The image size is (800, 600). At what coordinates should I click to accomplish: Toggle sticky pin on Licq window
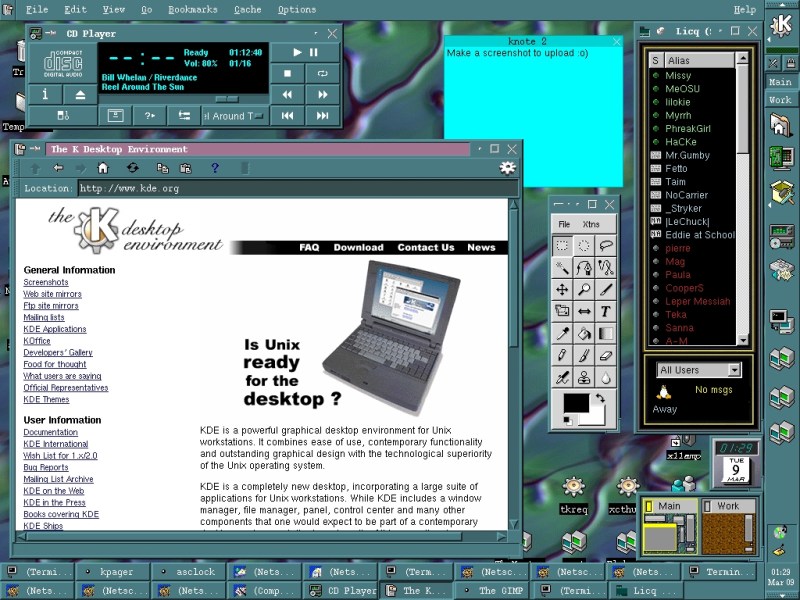661,31
